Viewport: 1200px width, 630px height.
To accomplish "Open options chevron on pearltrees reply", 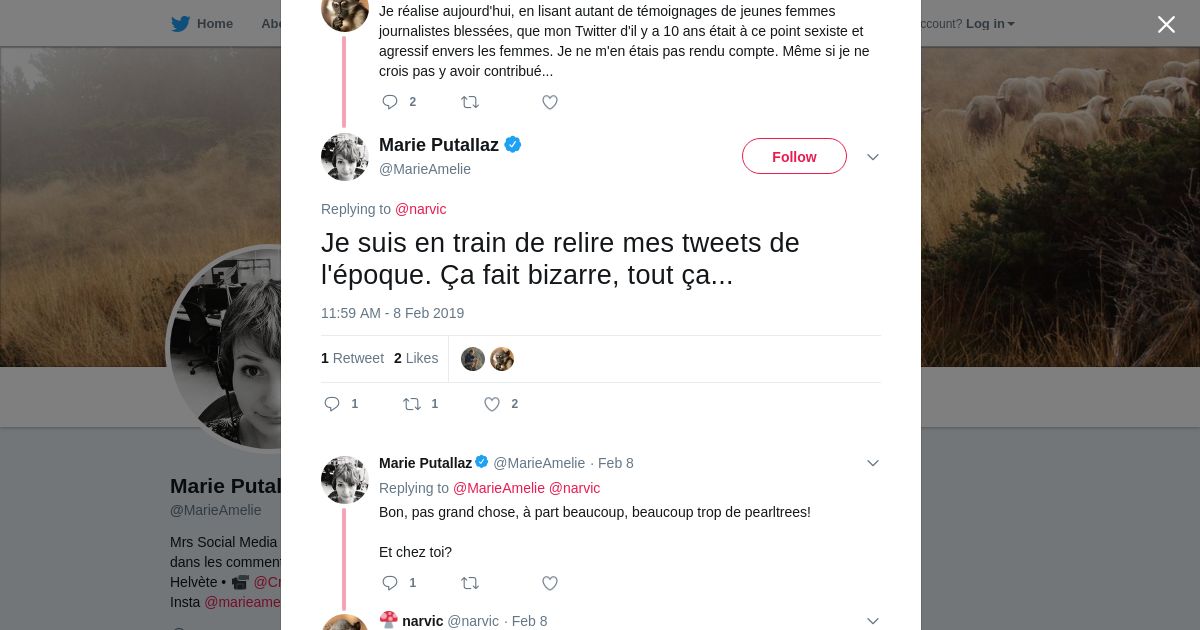I will (x=872, y=463).
